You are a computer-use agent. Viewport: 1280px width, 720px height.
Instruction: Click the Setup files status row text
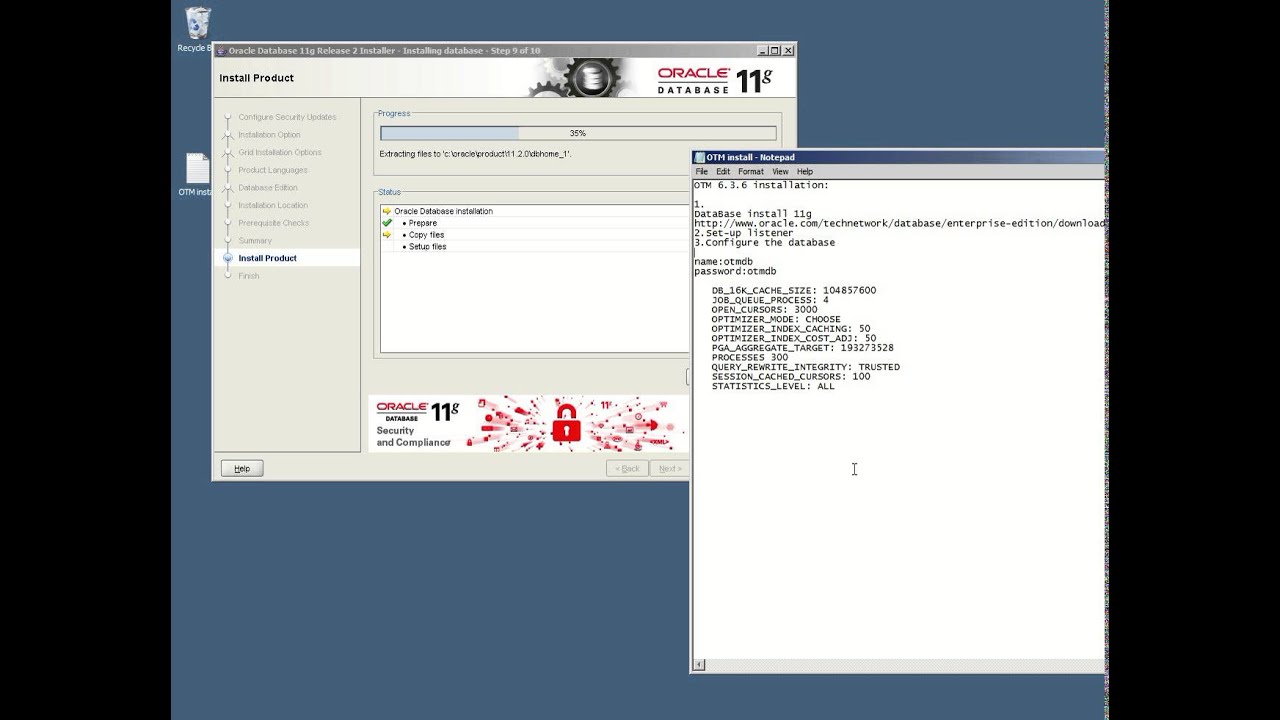click(427, 247)
